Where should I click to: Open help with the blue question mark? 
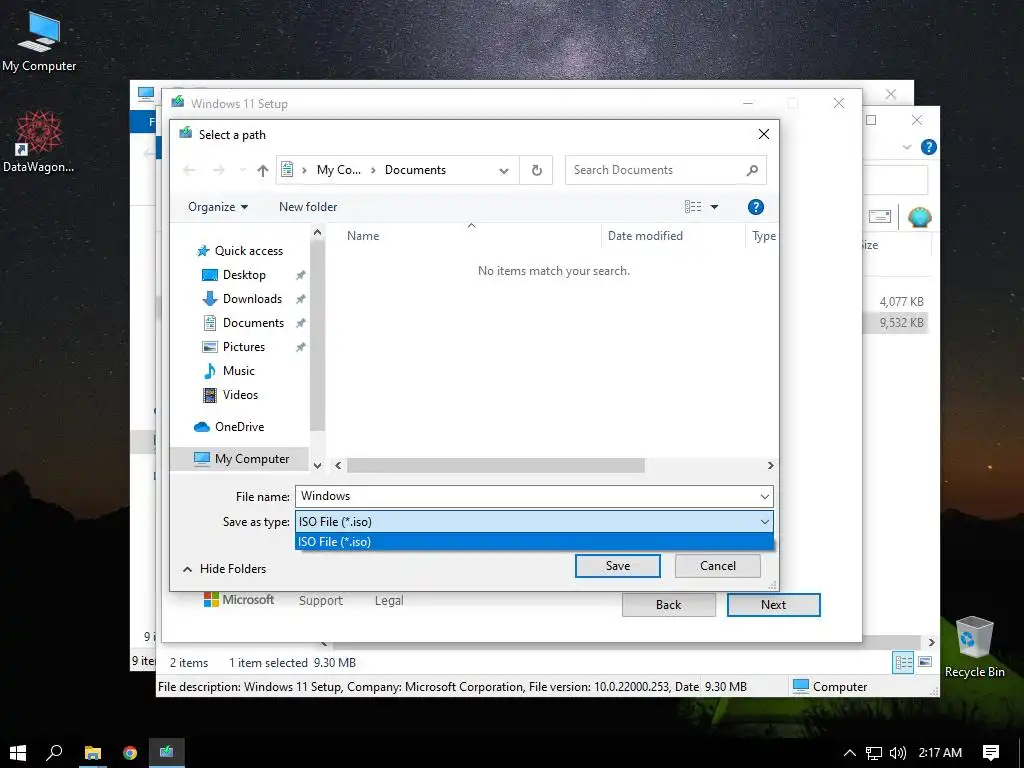point(756,207)
